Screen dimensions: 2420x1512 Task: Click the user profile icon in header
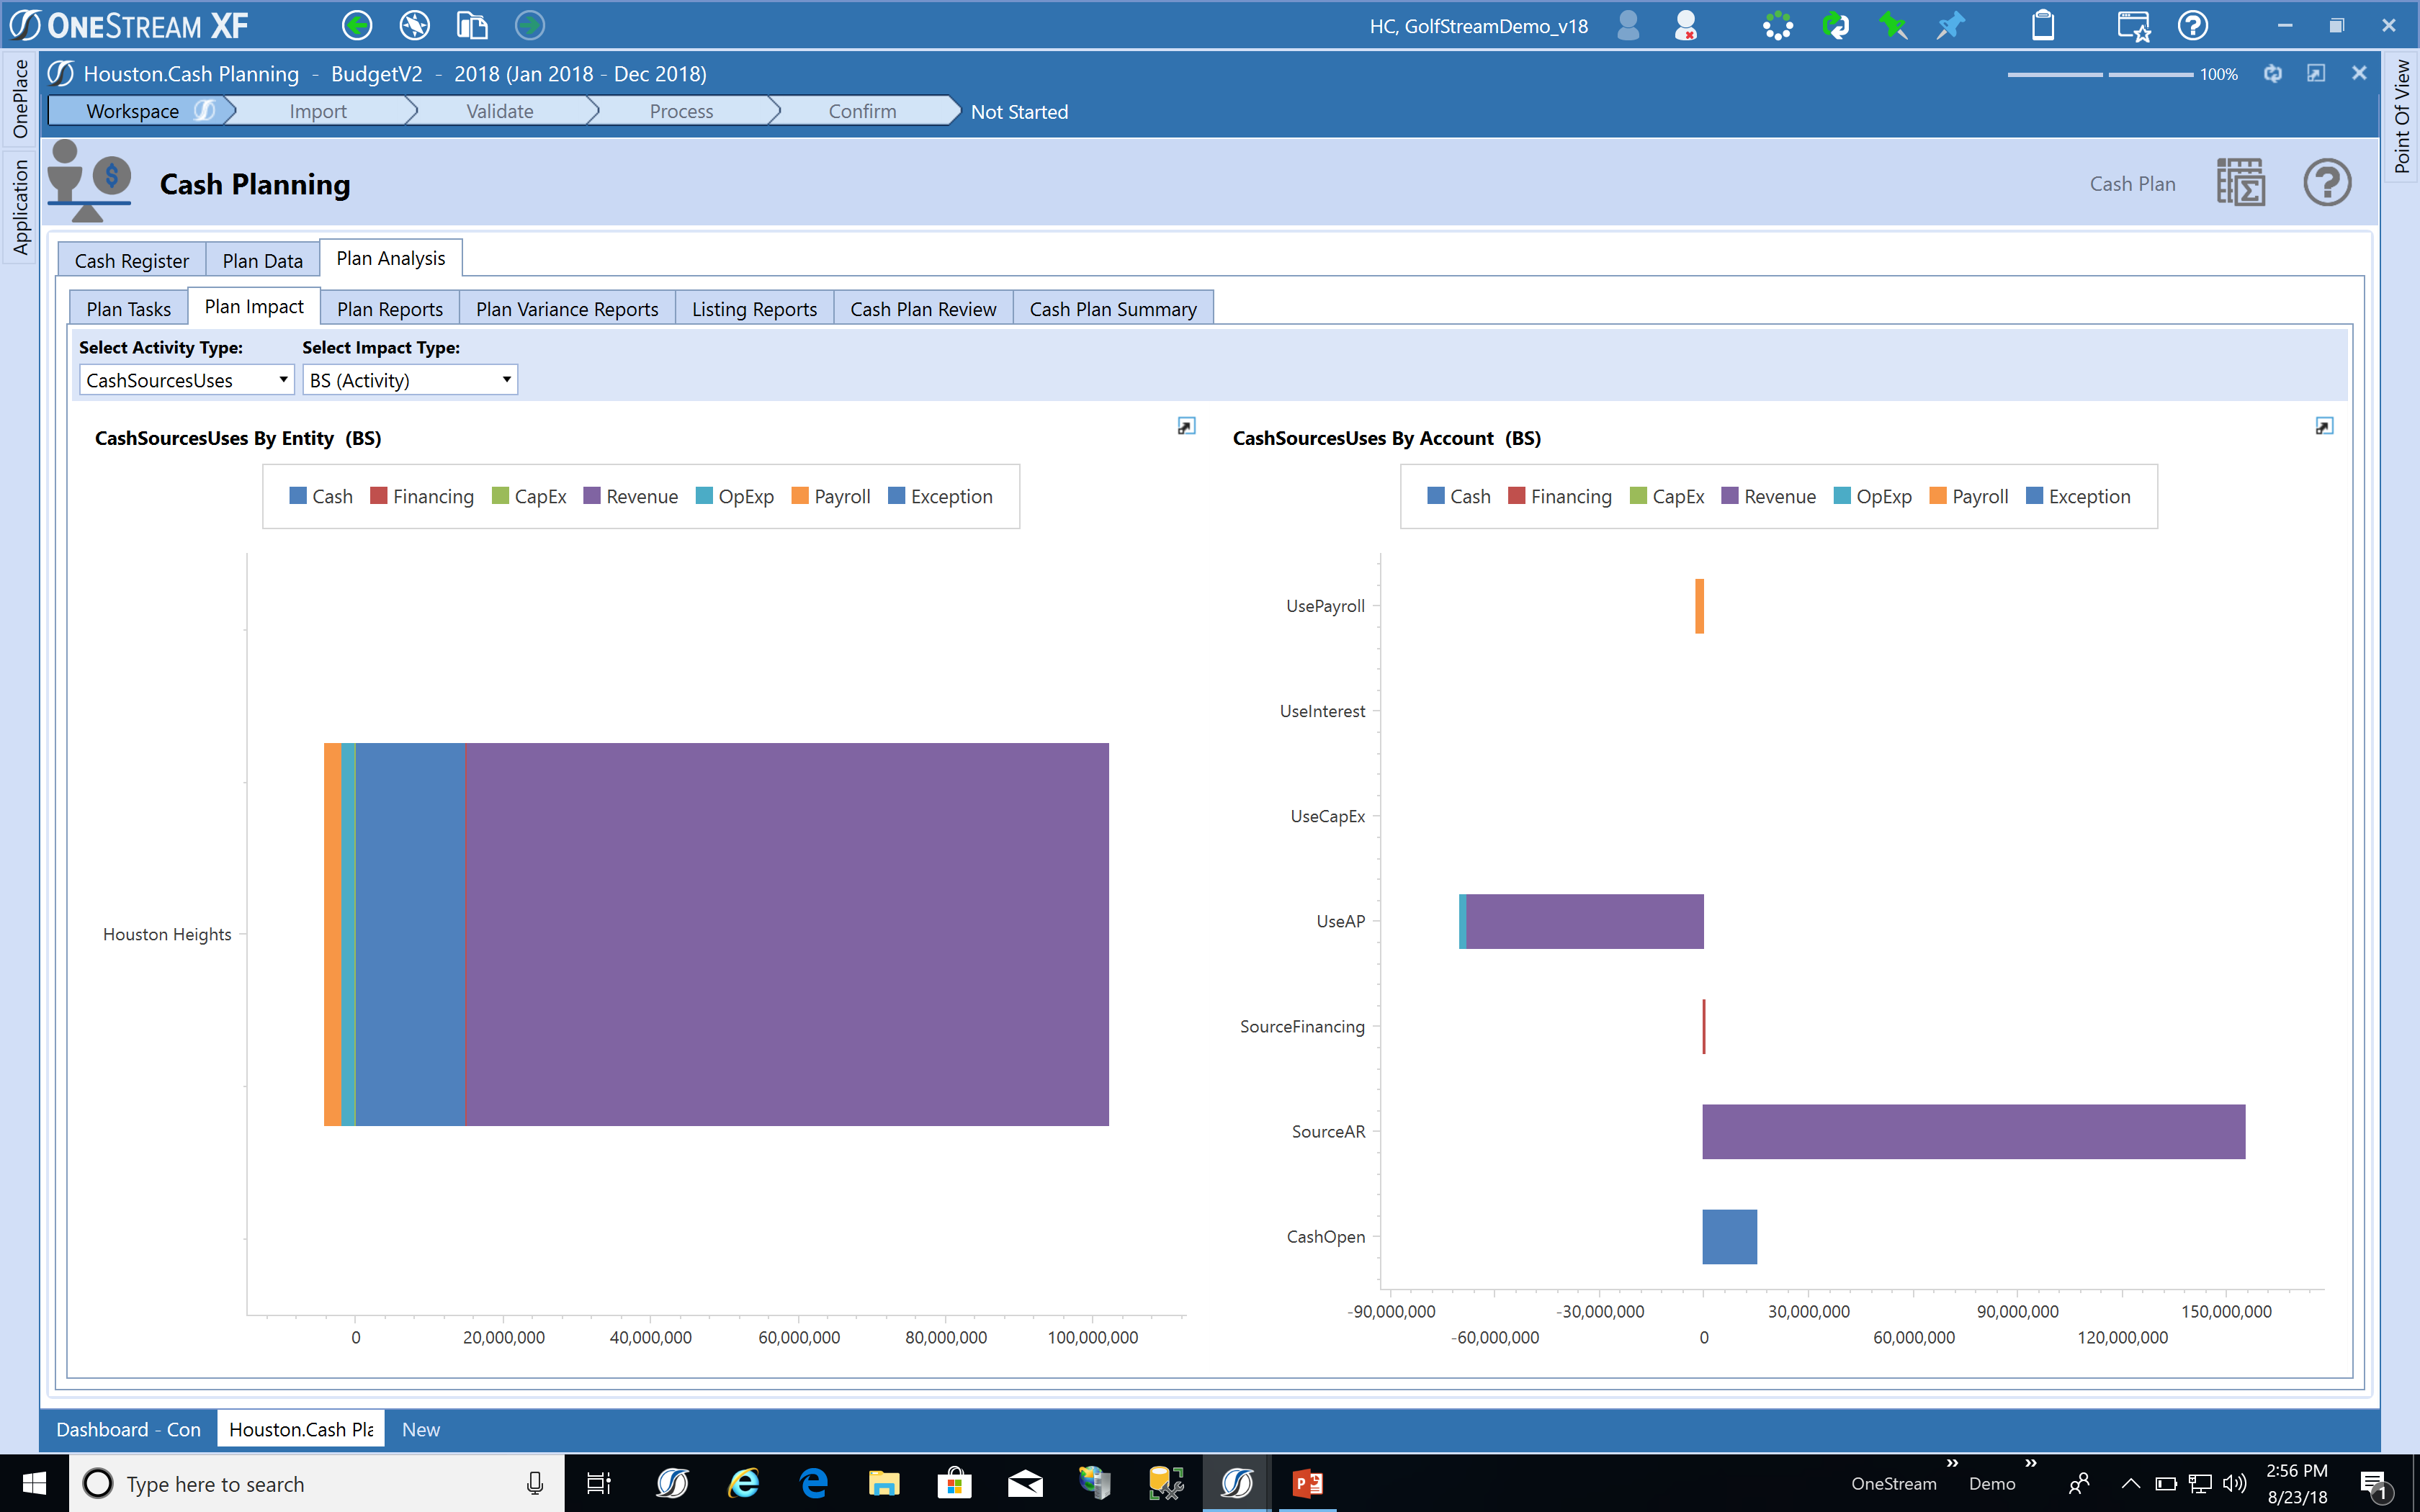click(1628, 25)
